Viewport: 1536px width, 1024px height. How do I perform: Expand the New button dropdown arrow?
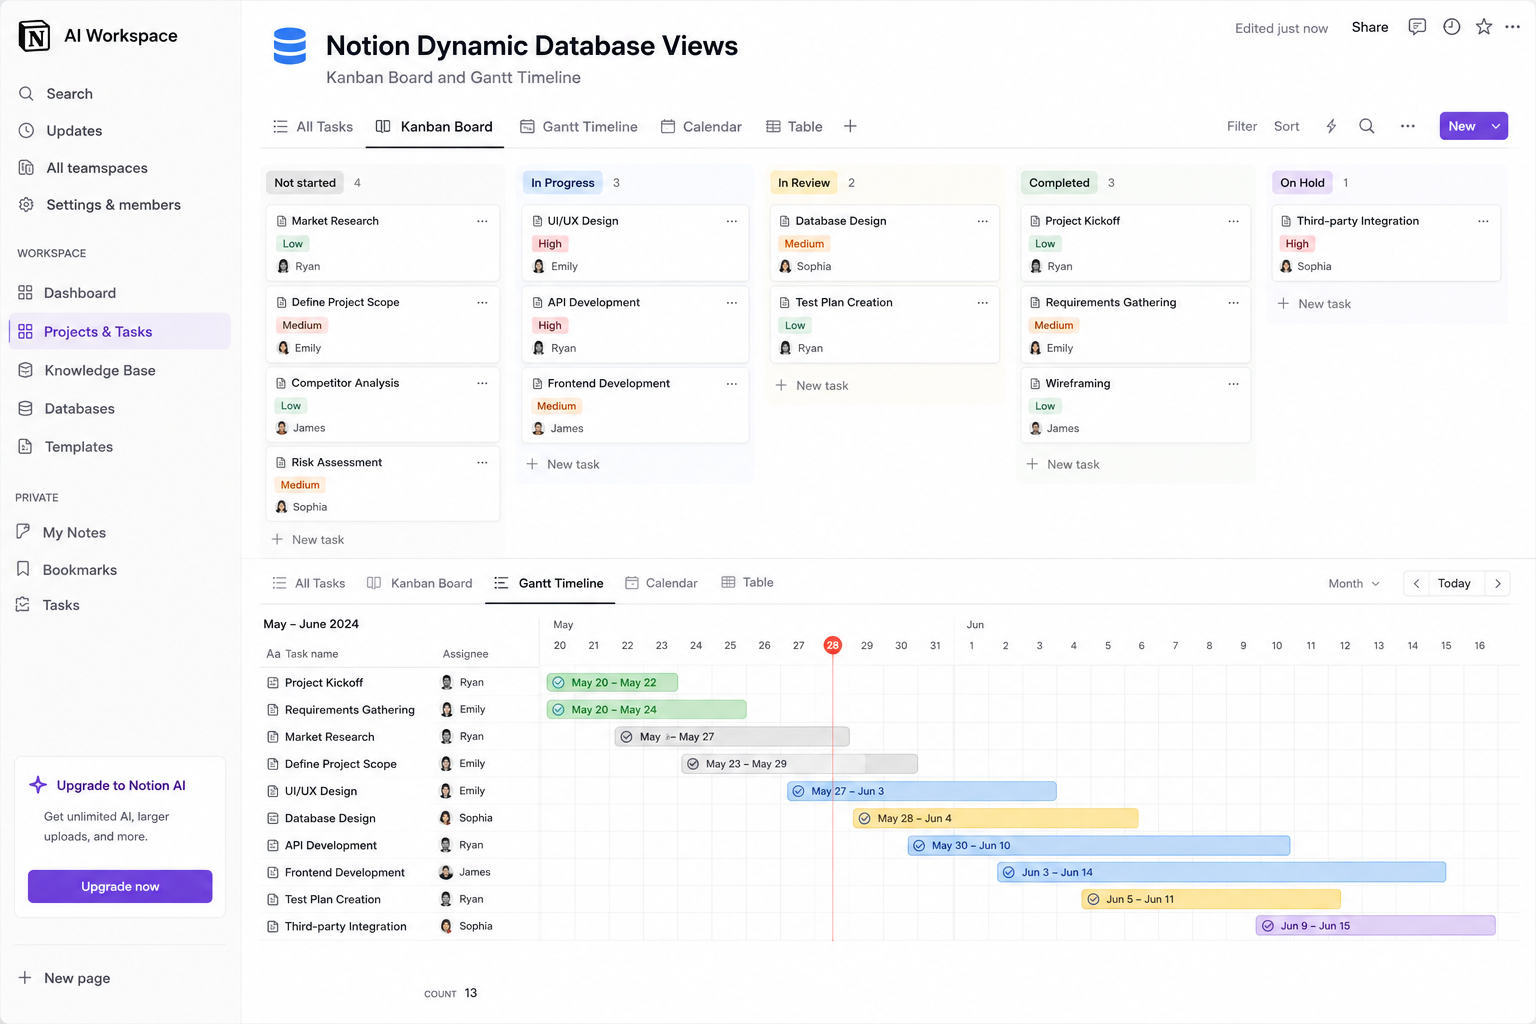point(1496,126)
